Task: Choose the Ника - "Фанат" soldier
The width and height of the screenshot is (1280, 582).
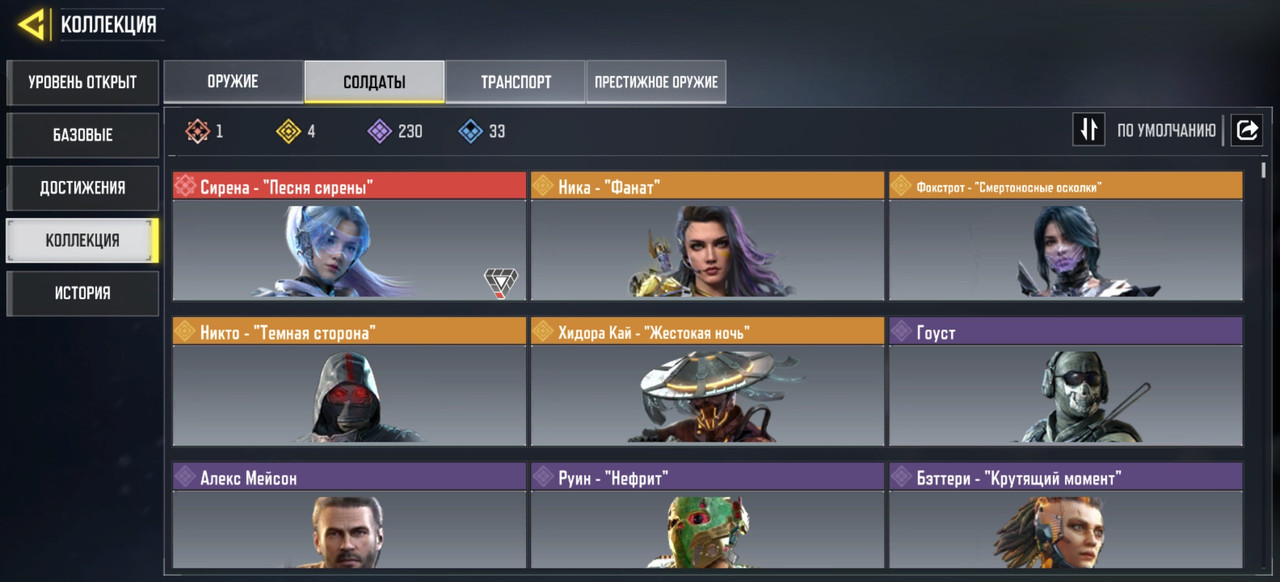Action: [x=708, y=236]
